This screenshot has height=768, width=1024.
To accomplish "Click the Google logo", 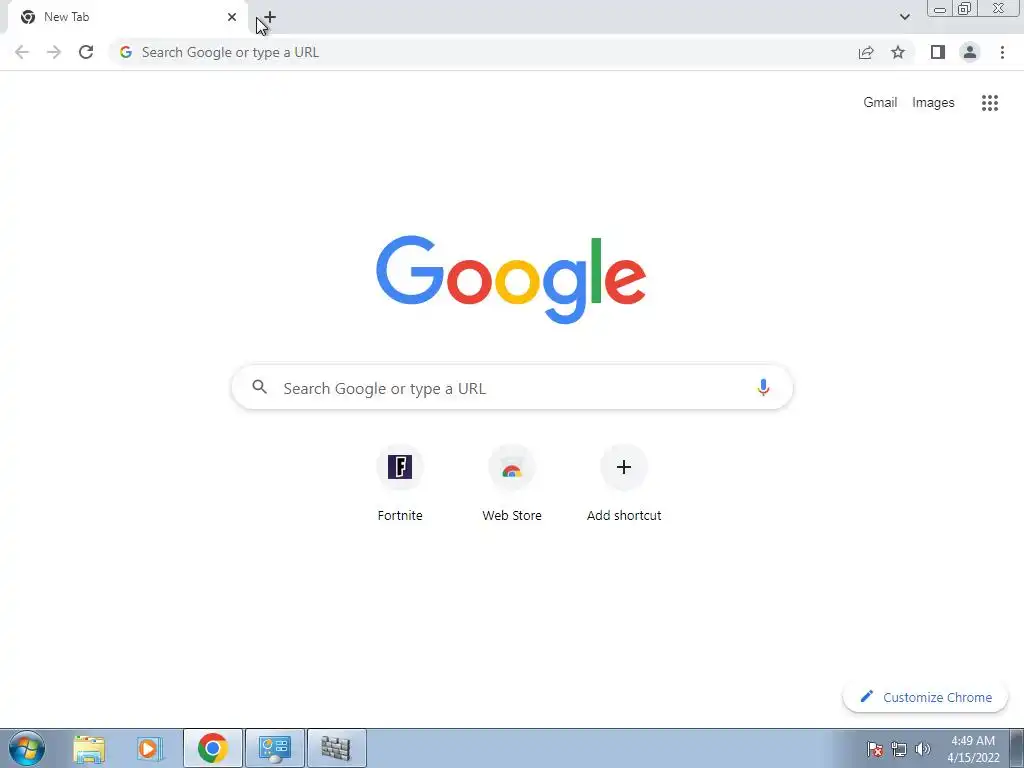I will point(511,280).
